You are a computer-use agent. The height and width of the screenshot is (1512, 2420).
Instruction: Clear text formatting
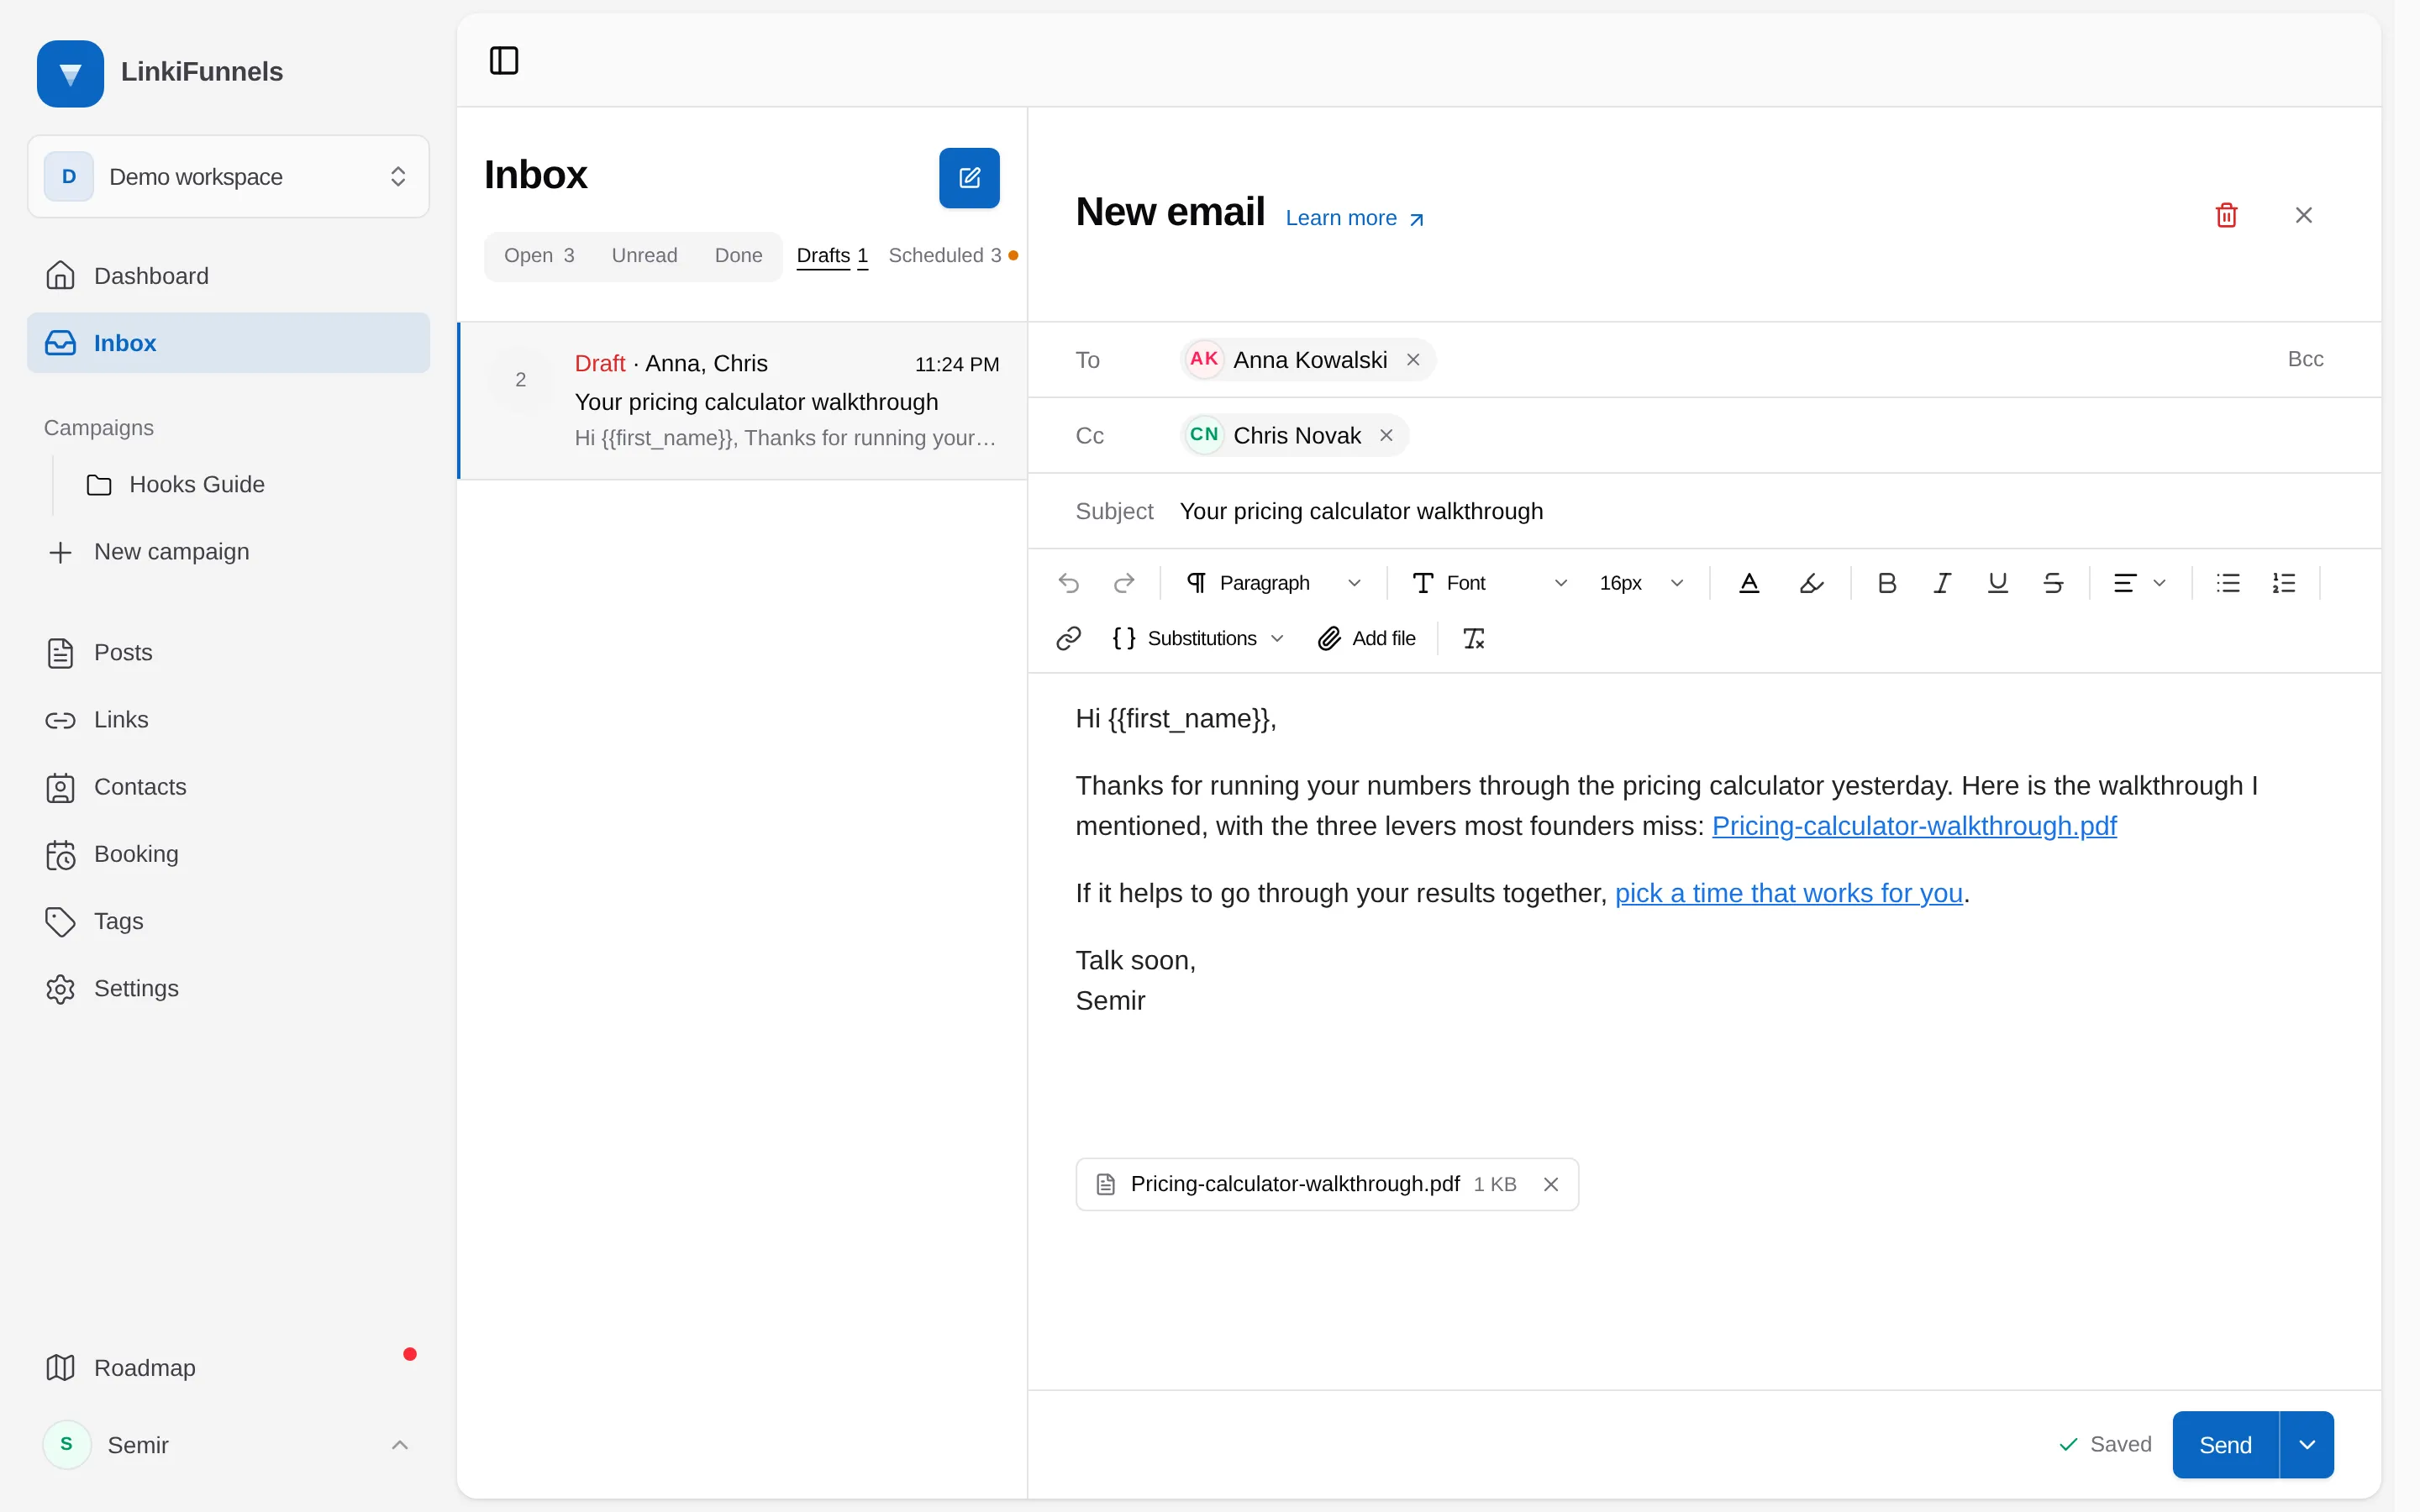point(1474,638)
